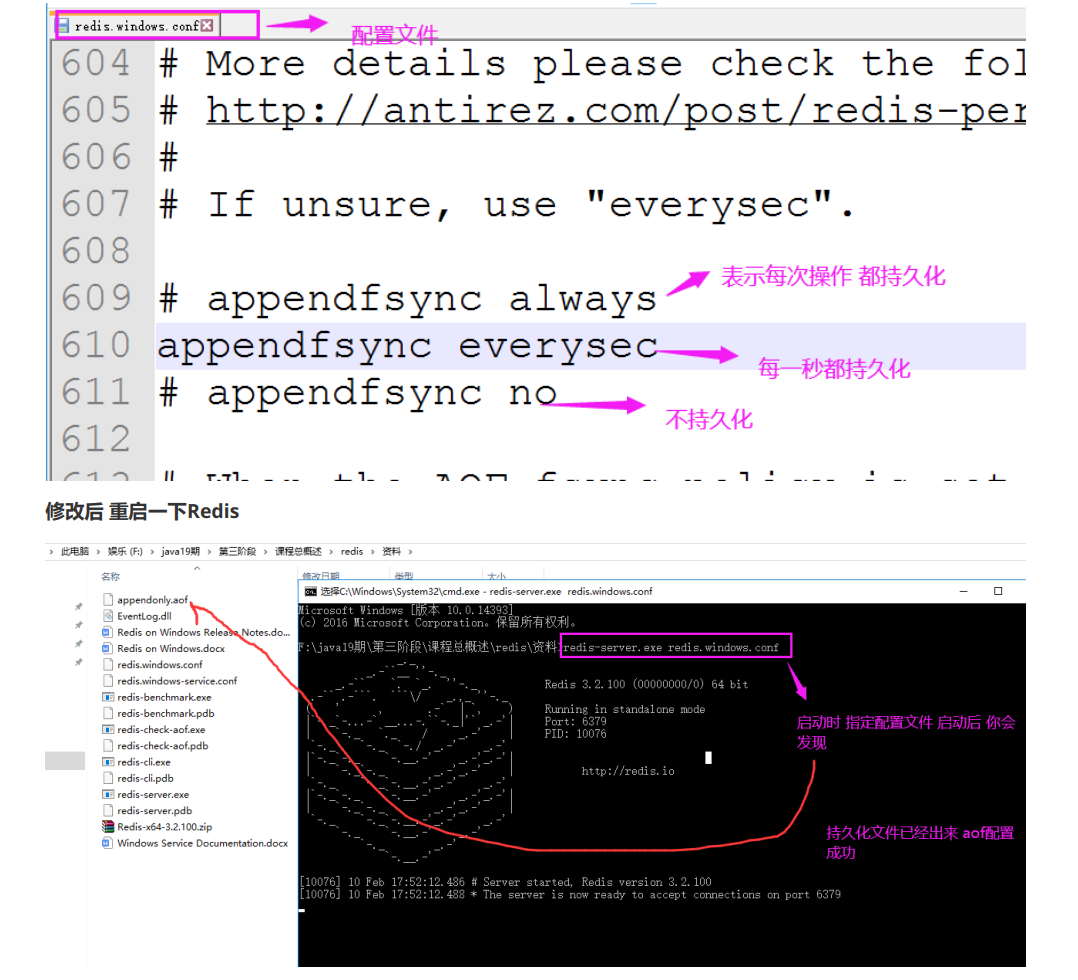The width and height of the screenshot is (1078, 980).
Task: Click the save-state icon on redis.windows.conf tab
Action: (63, 25)
